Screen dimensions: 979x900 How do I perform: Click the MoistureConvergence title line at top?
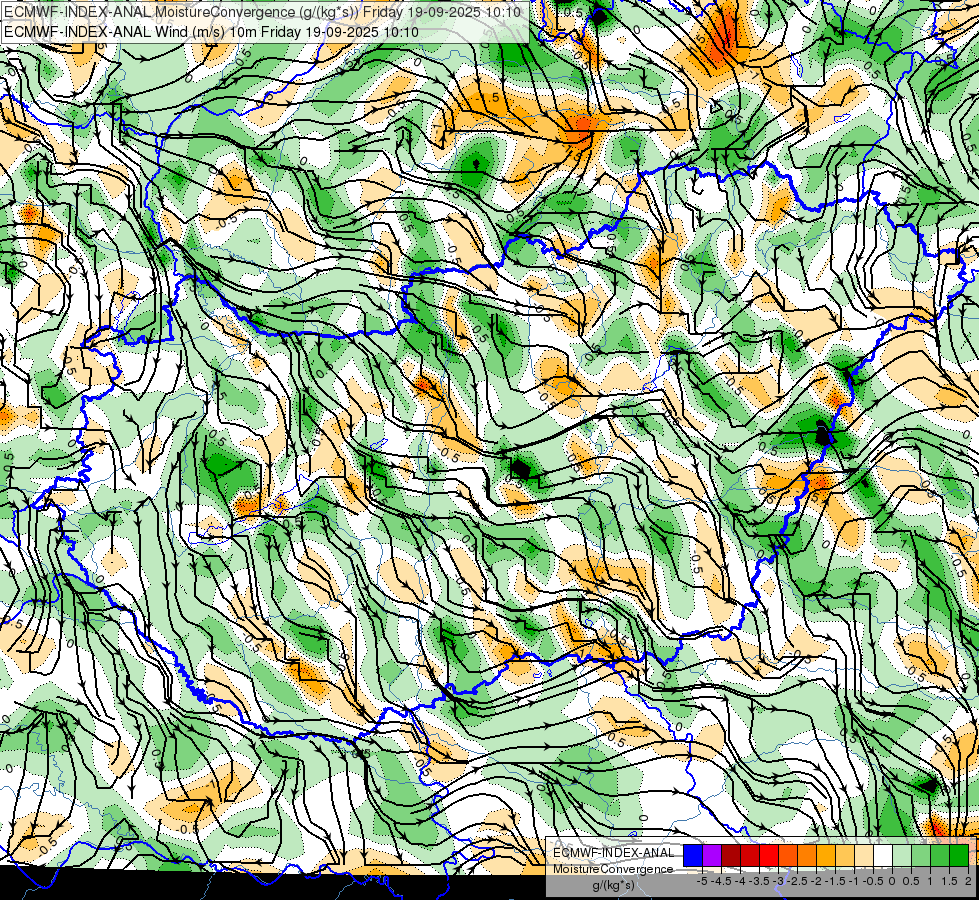[262, 12]
